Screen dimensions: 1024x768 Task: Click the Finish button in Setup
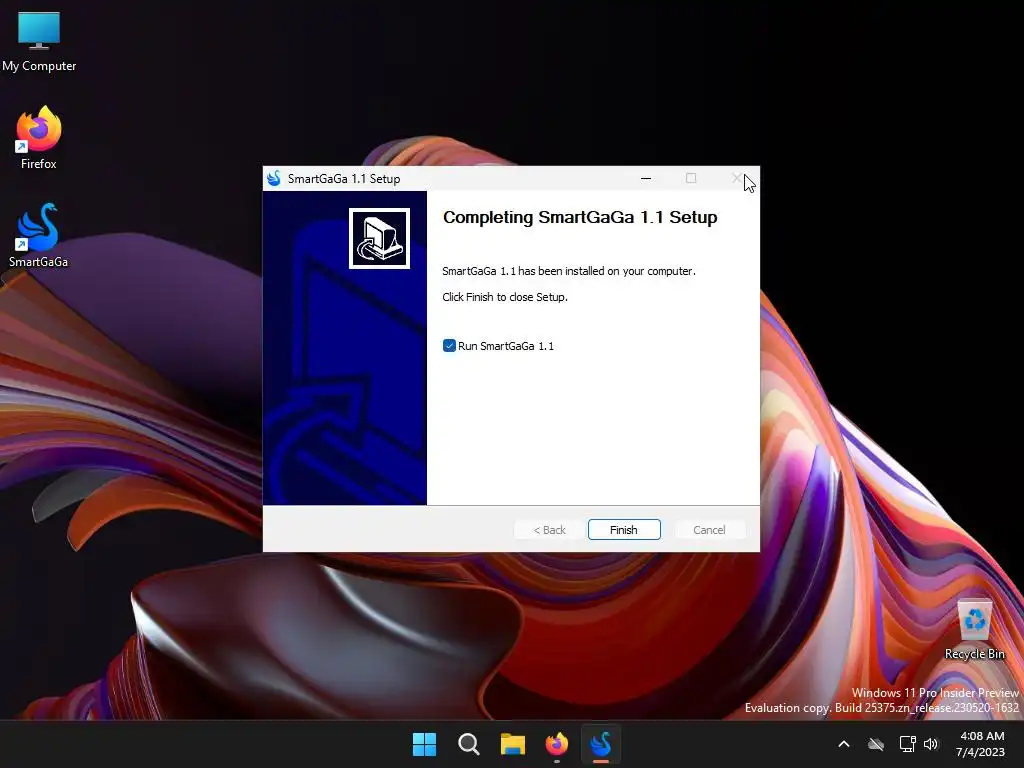(x=624, y=530)
